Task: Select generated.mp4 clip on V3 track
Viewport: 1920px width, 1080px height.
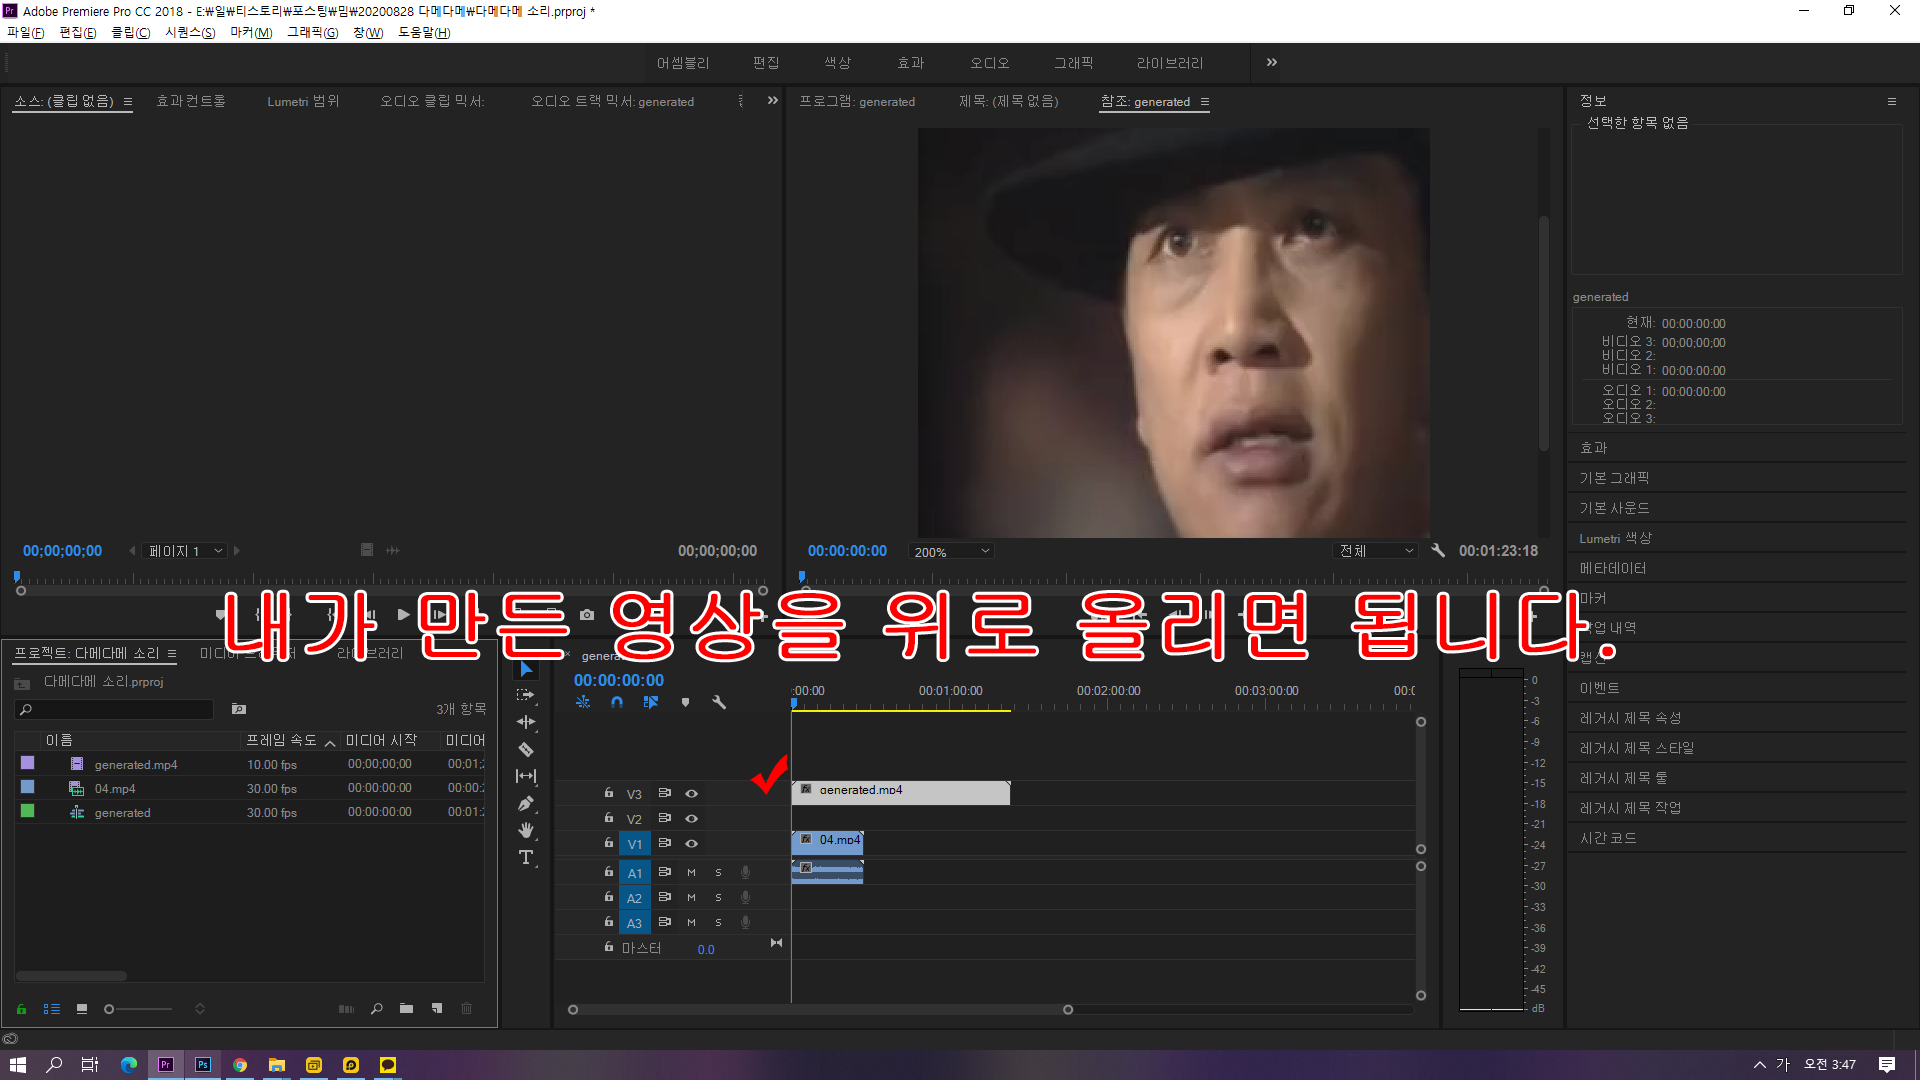Action: (x=900, y=793)
